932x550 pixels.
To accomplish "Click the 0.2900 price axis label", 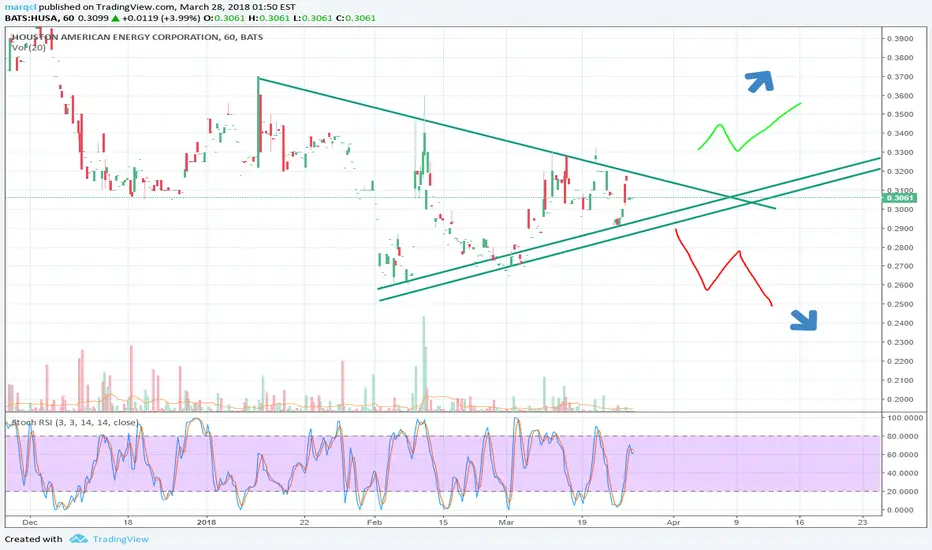I will point(900,228).
